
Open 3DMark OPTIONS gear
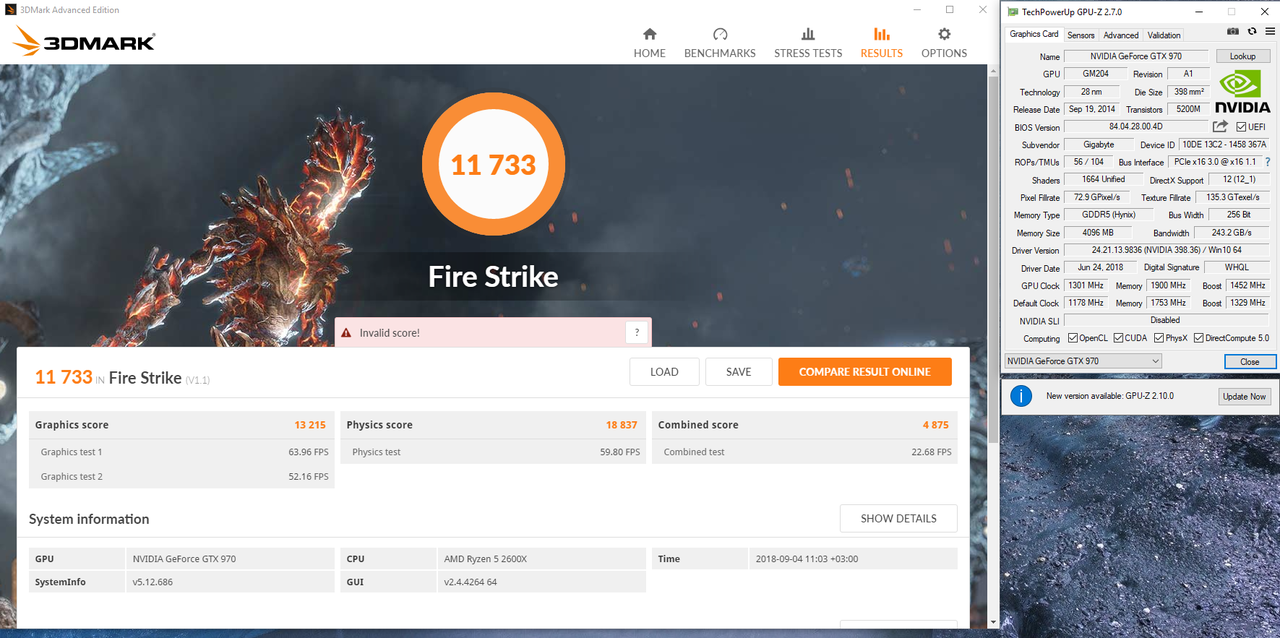click(944, 43)
